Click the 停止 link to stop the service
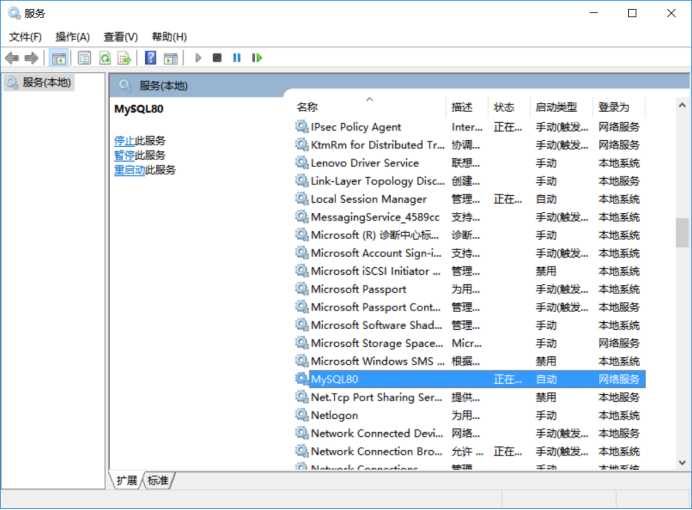This screenshot has width=692, height=510. 124,141
